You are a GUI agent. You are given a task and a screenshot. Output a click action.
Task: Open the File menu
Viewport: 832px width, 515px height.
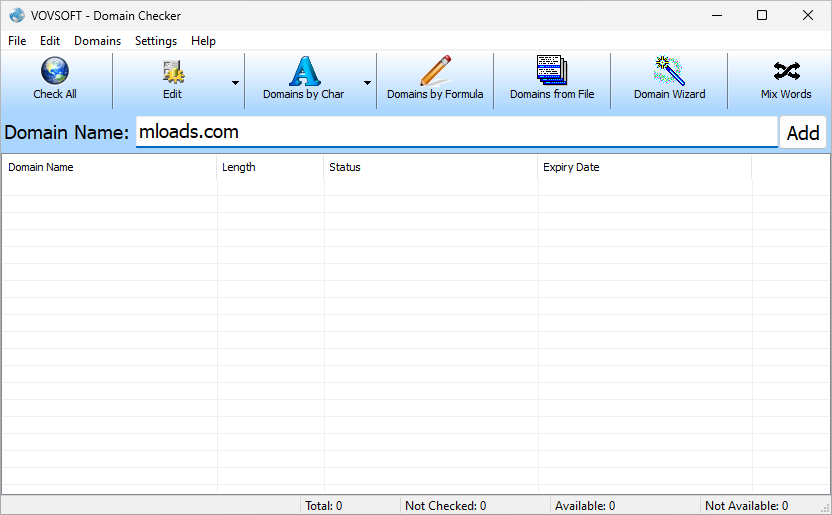click(x=17, y=41)
